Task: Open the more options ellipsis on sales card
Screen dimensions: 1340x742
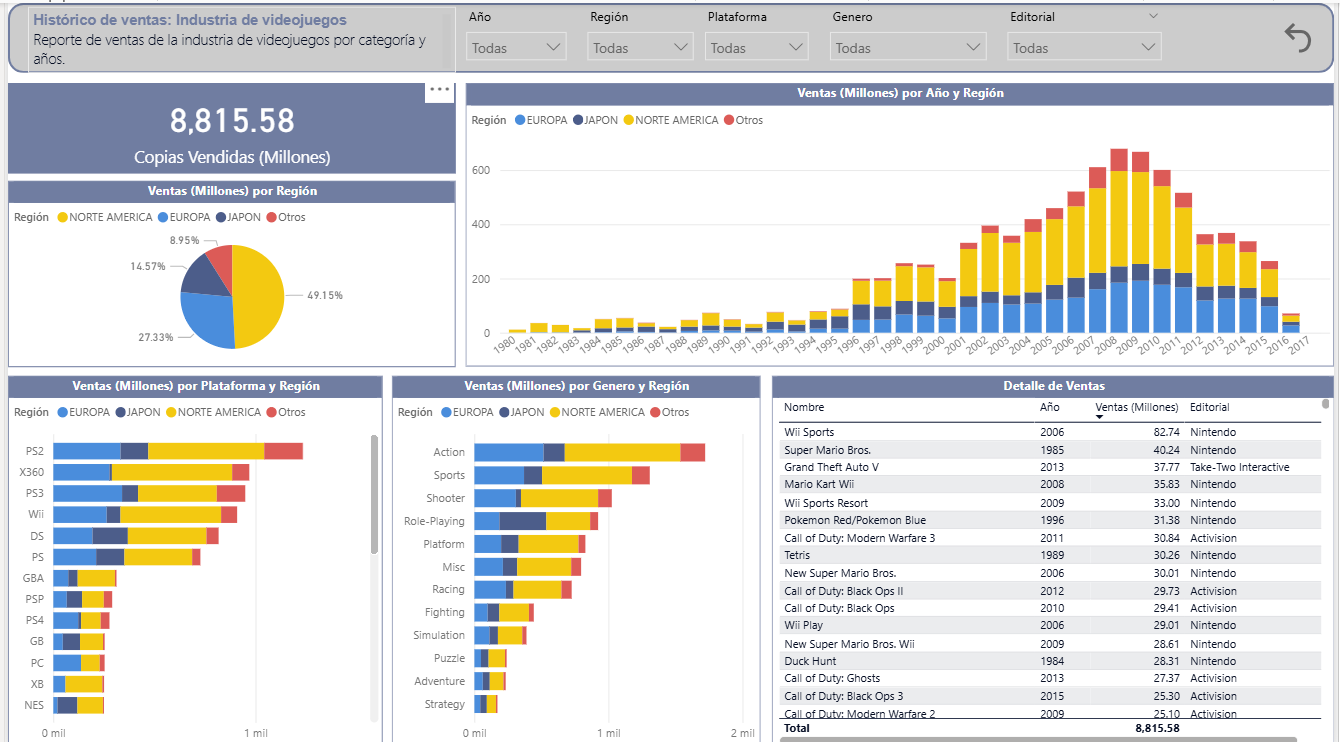Action: [x=440, y=90]
